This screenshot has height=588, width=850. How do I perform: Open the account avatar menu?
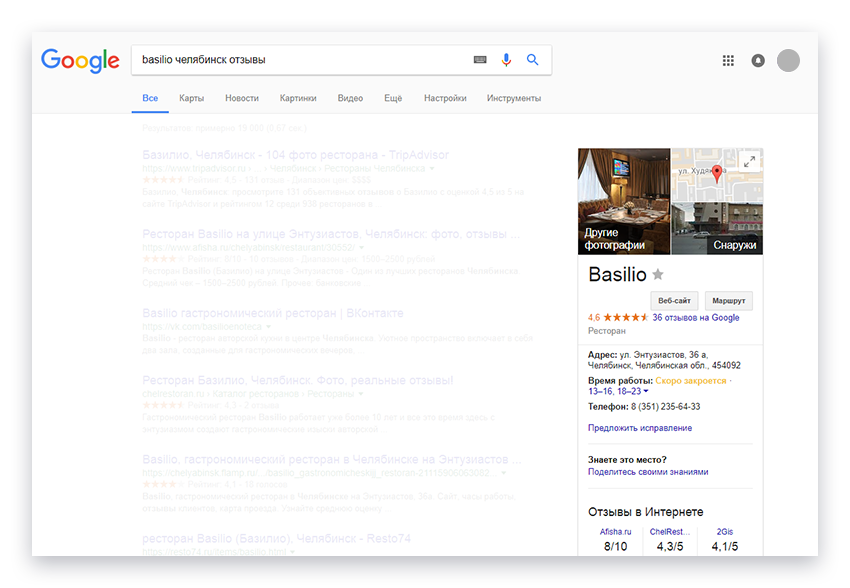pos(788,60)
